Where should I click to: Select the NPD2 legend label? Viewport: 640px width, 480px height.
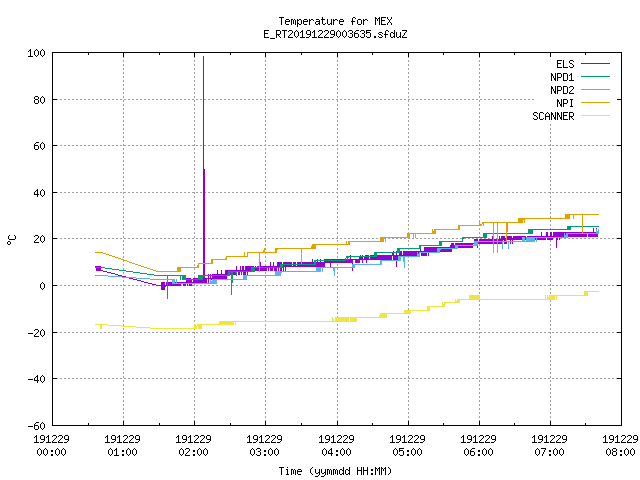click(x=562, y=90)
